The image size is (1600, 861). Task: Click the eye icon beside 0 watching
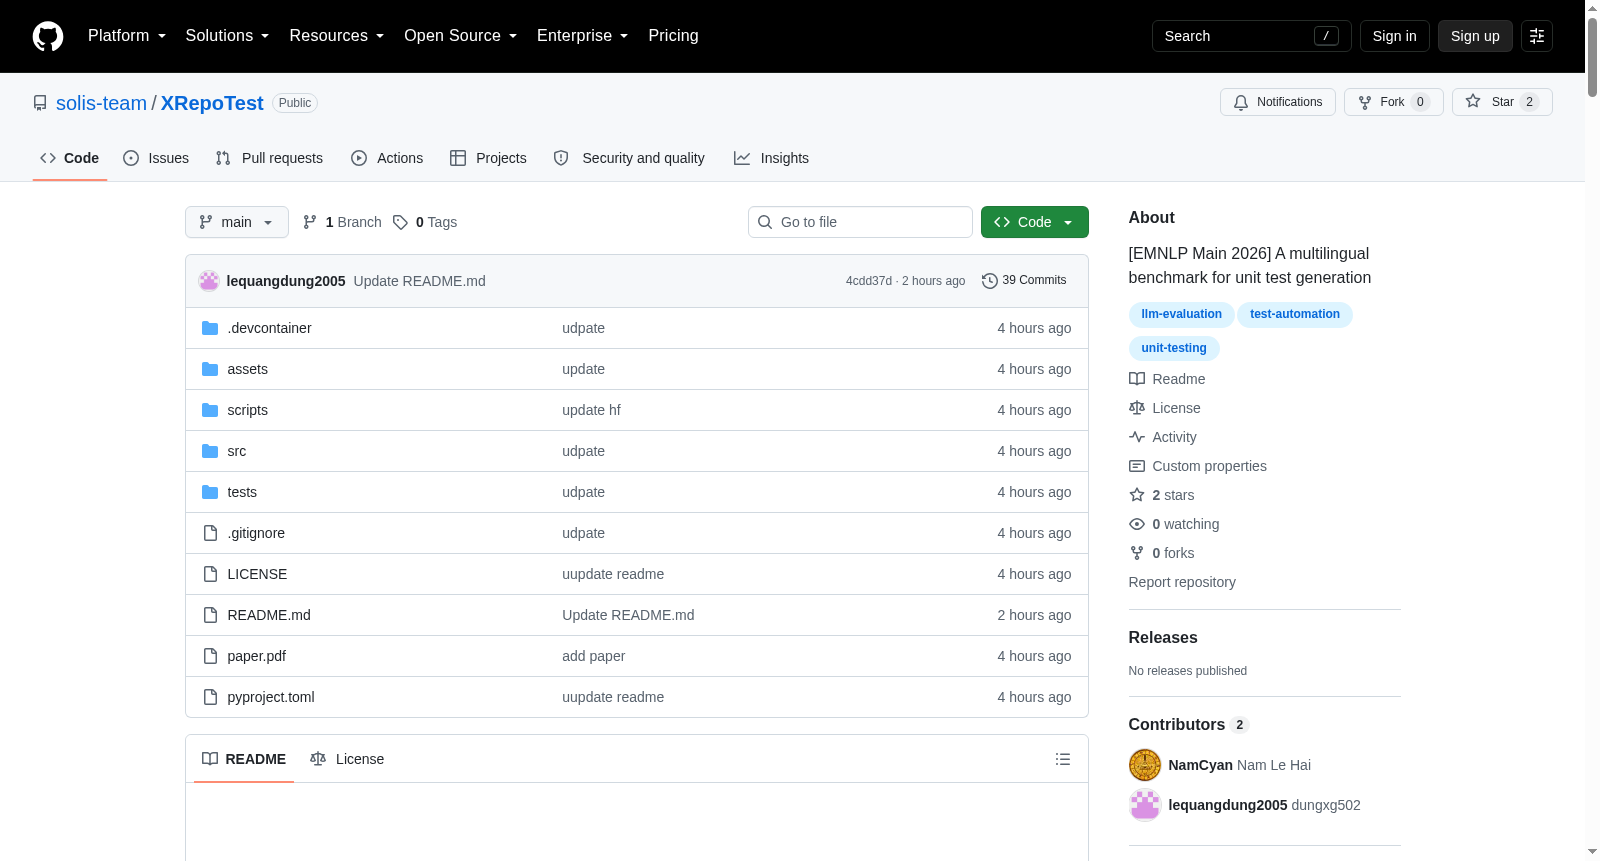tap(1137, 524)
